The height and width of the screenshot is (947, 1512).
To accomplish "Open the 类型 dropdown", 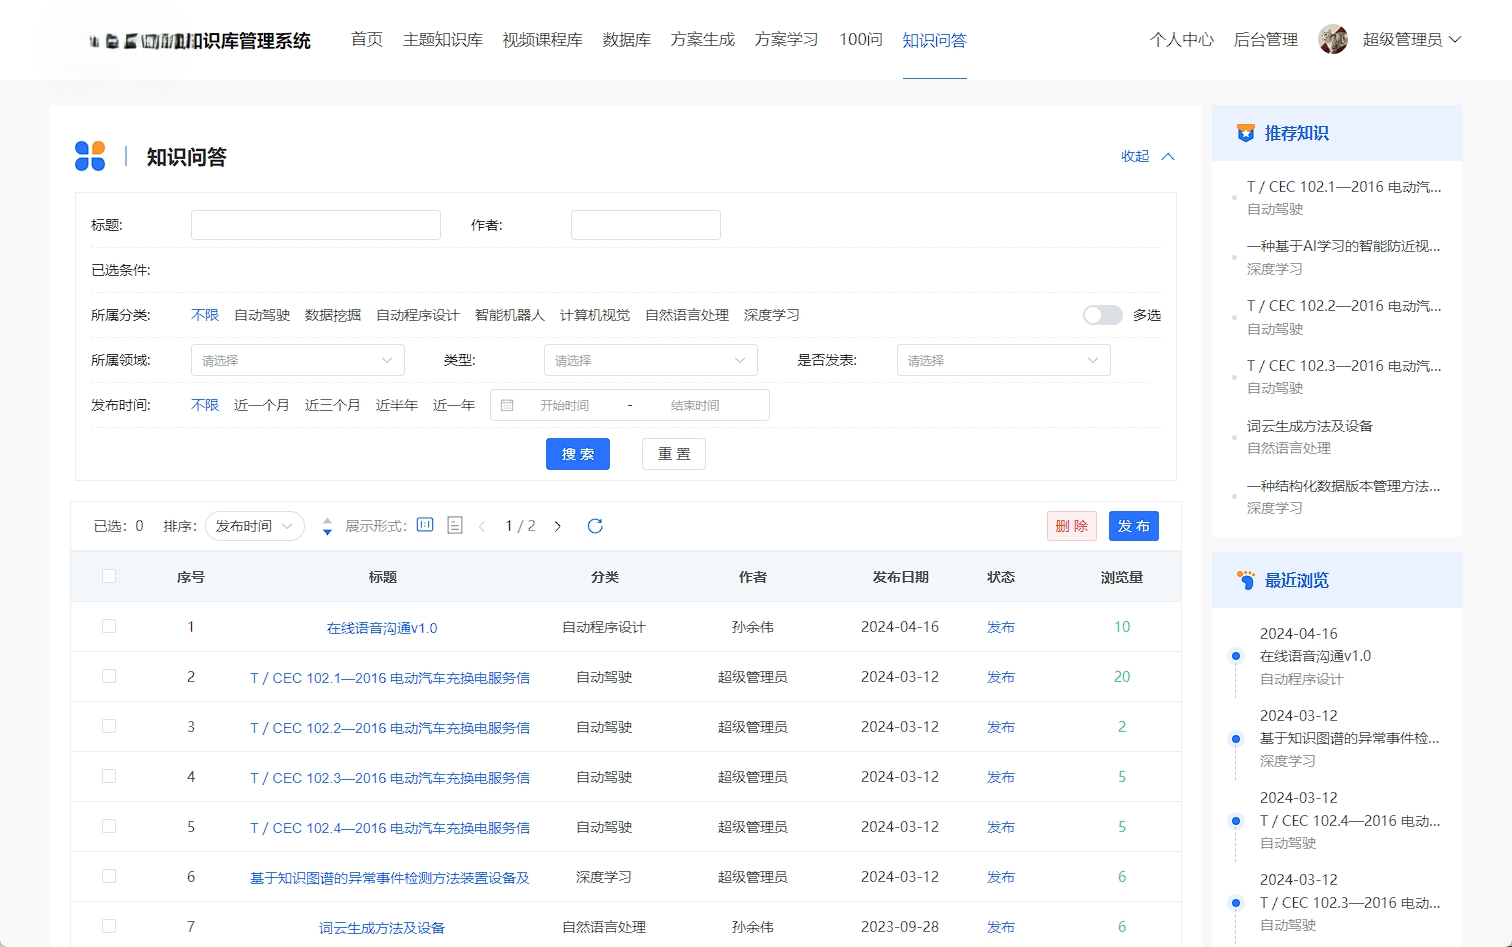I will point(650,359).
